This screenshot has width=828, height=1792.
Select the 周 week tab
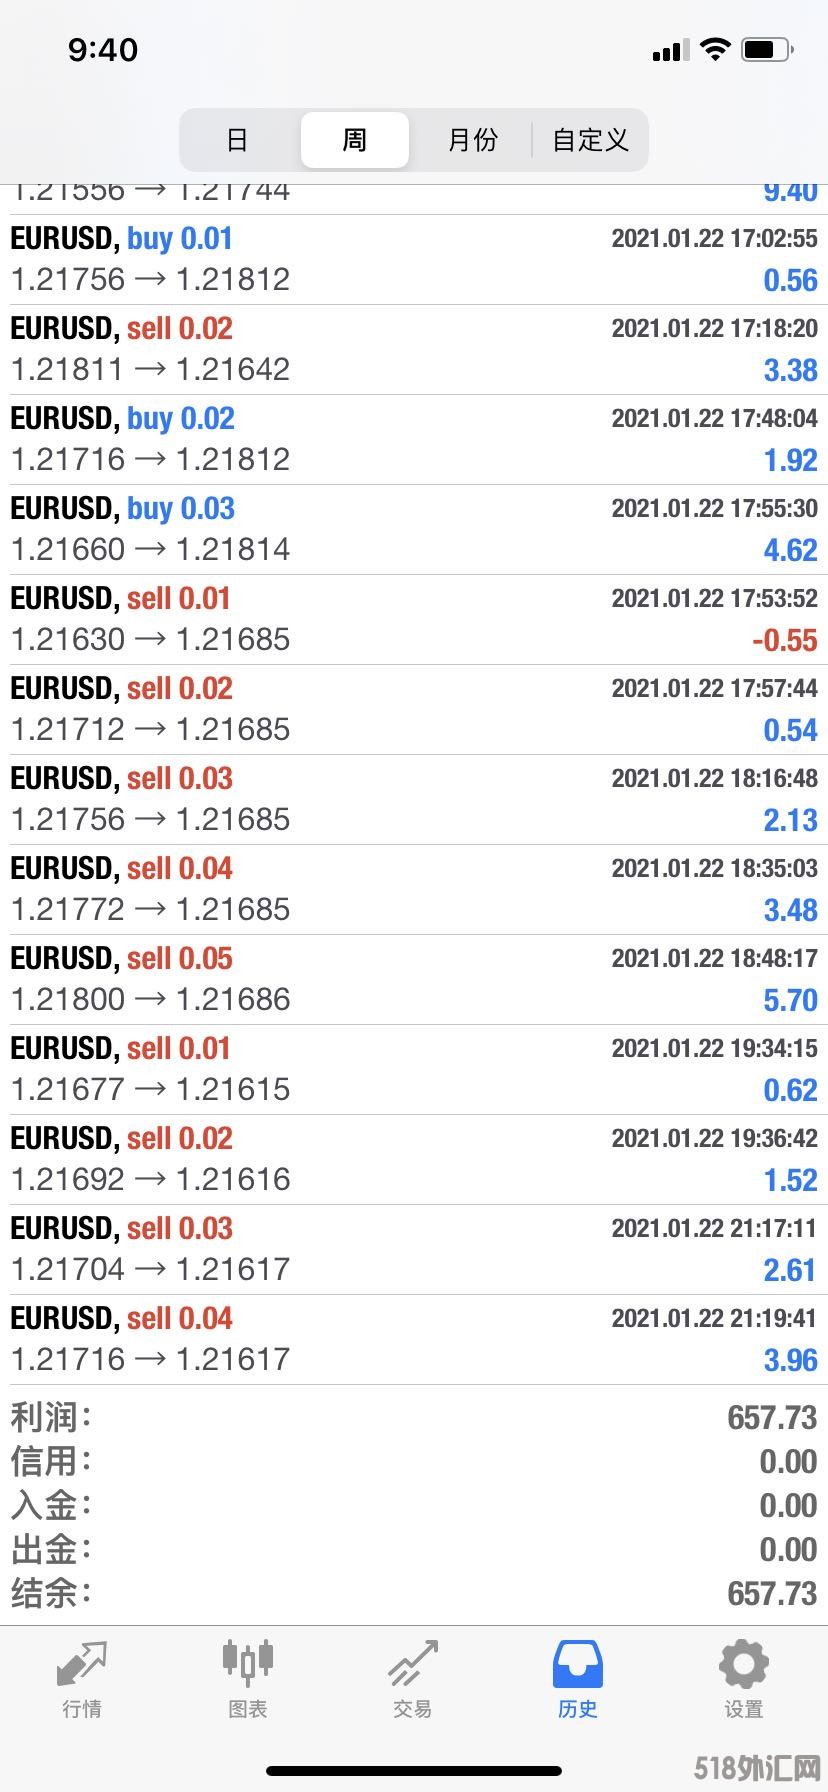click(x=355, y=140)
